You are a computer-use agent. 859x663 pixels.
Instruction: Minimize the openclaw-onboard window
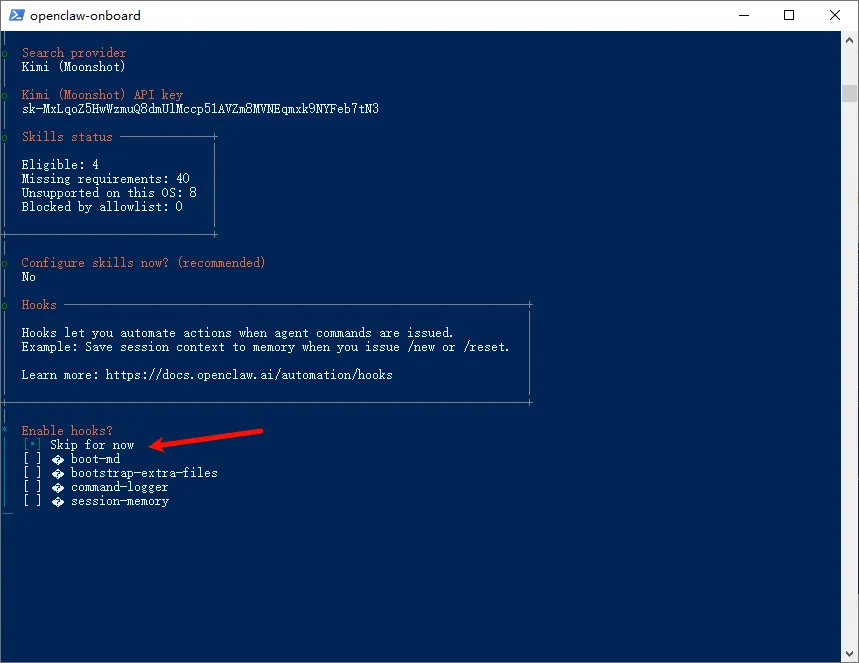743,15
